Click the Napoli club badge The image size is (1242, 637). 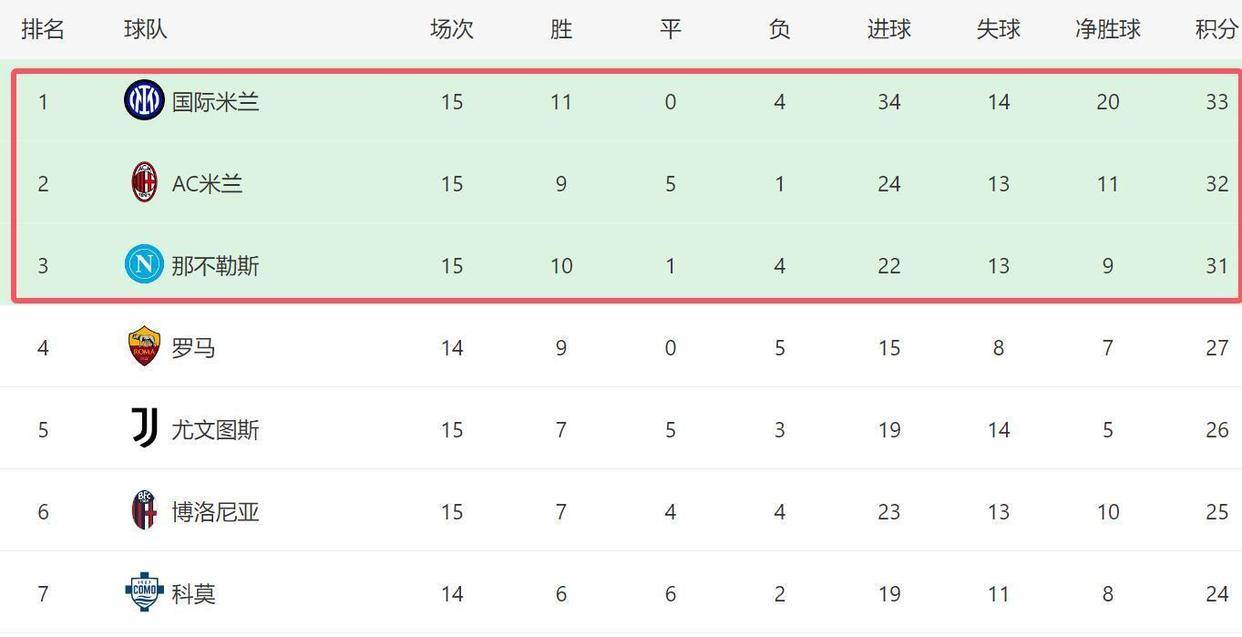pos(144,265)
